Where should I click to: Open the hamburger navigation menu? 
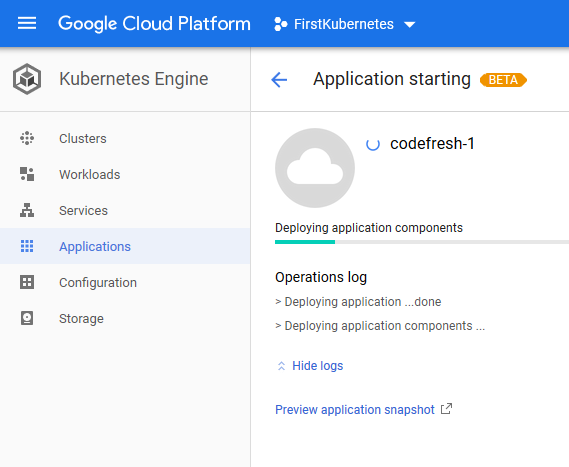(x=27, y=24)
